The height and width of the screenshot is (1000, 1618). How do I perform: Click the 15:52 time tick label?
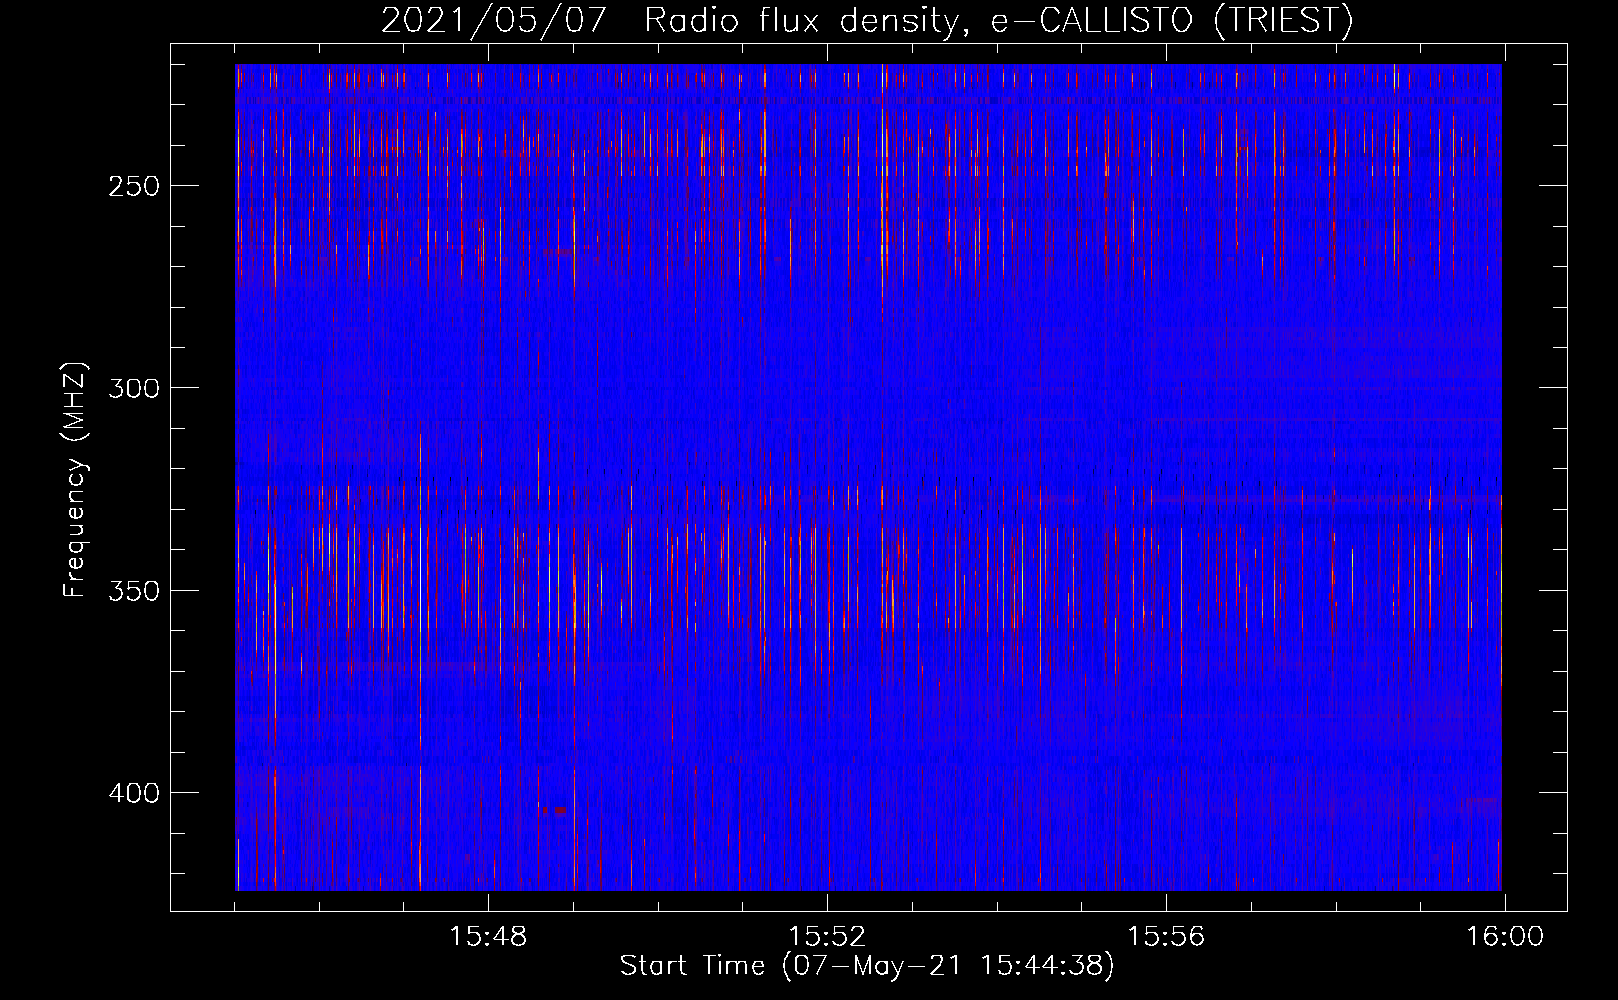(x=827, y=937)
